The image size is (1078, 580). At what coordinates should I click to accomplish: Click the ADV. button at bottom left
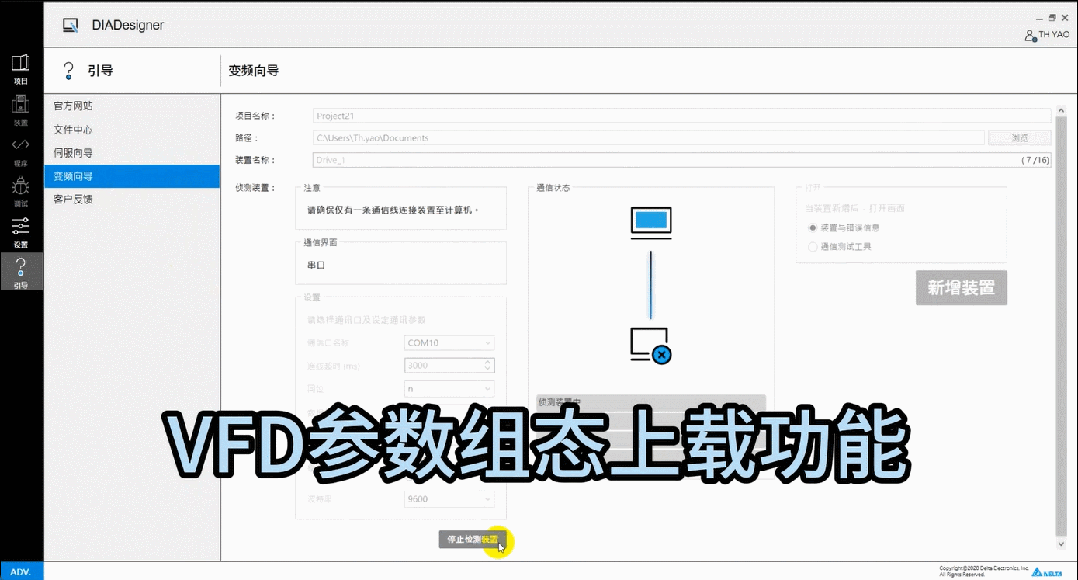pos(21,571)
